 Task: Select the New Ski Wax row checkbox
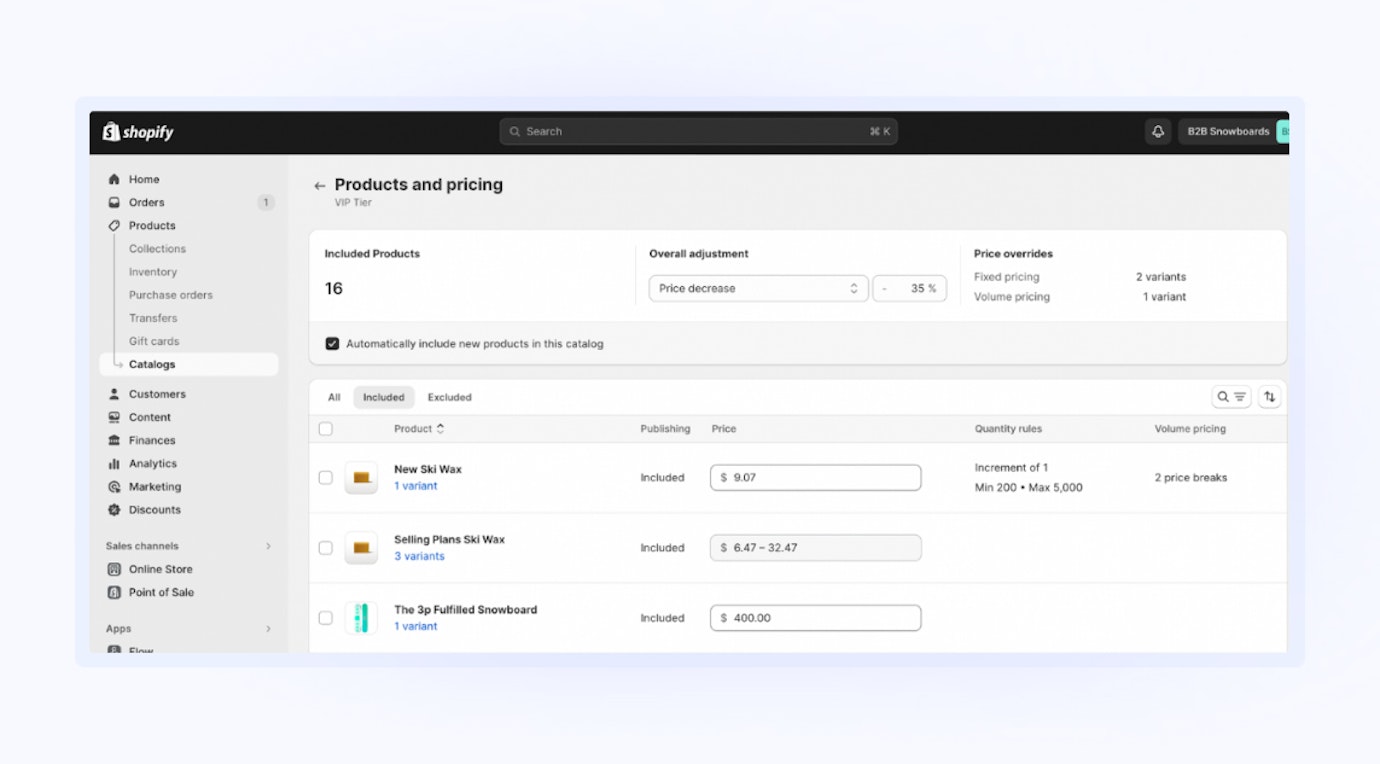click(325, 477)
